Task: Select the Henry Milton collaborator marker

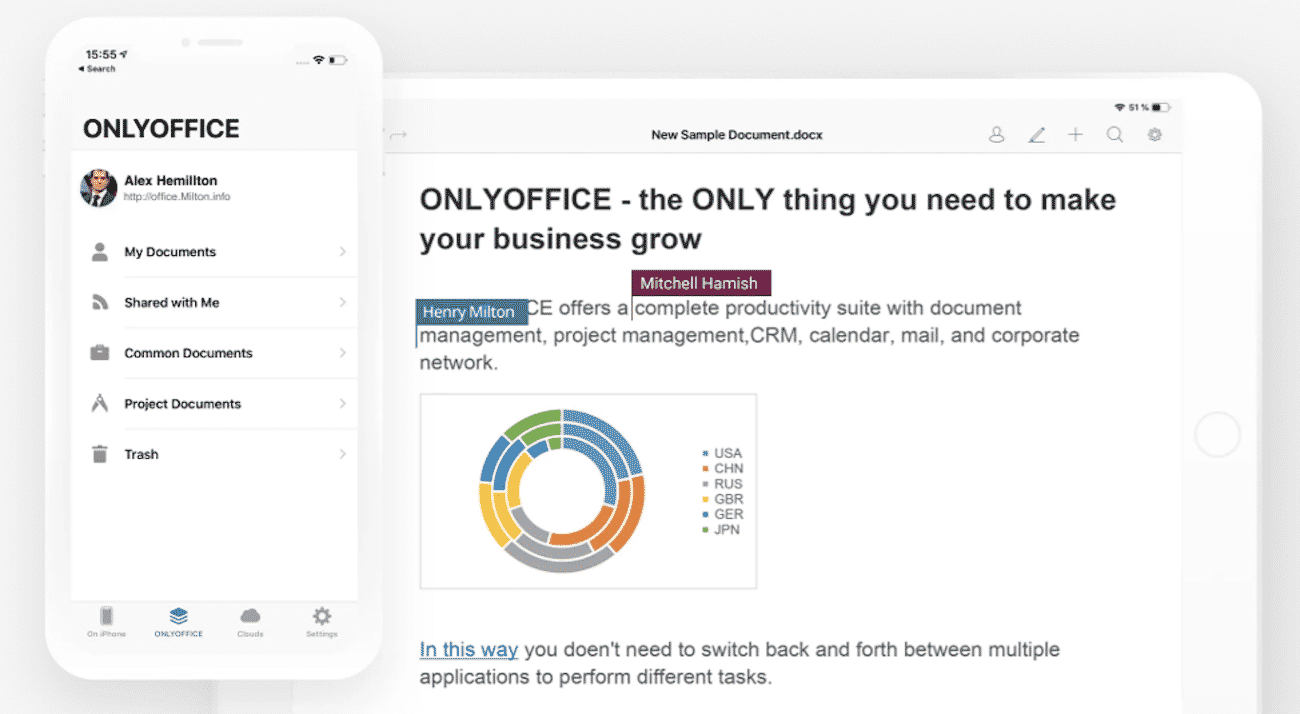Action: 471,312
